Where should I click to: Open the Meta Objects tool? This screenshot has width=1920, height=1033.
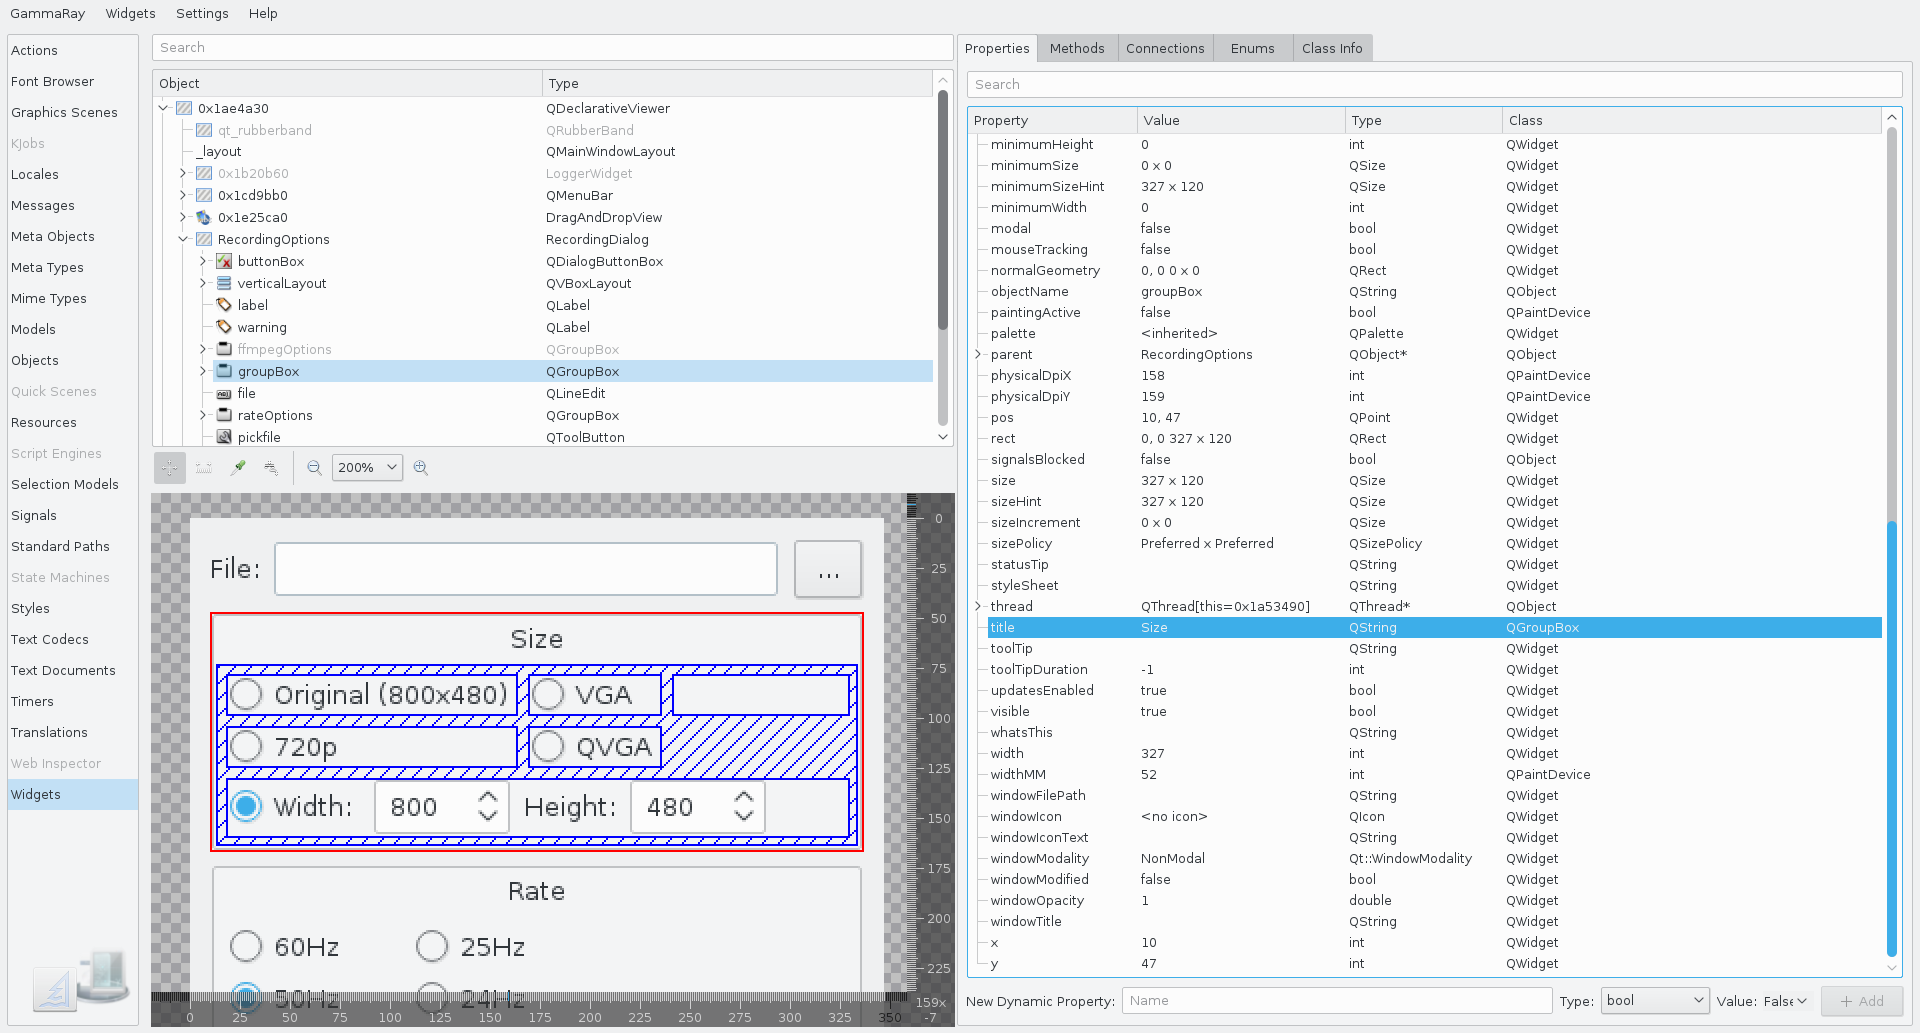[53, 236]
